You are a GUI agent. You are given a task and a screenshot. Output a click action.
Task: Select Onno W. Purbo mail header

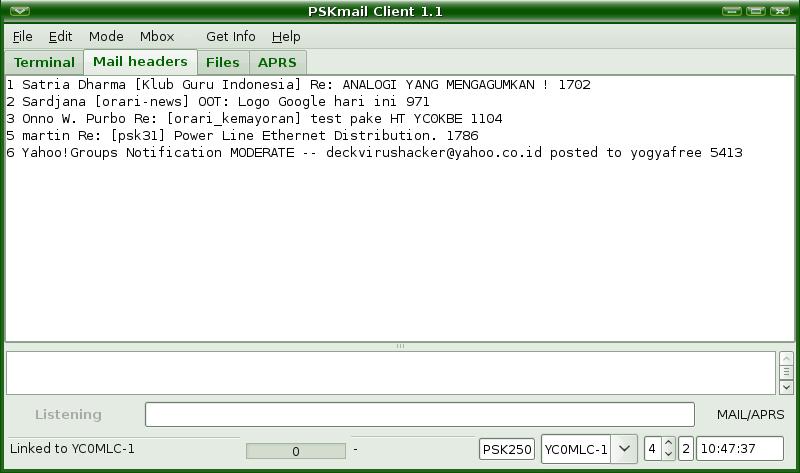(x=254, y=118)
